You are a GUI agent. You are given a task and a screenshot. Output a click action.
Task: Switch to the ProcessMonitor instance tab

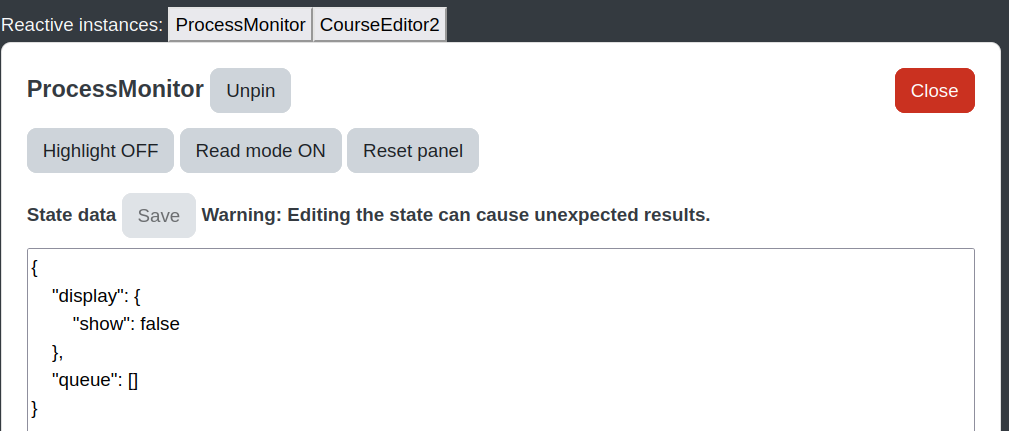pyautogui.click(x=240, y=25)
